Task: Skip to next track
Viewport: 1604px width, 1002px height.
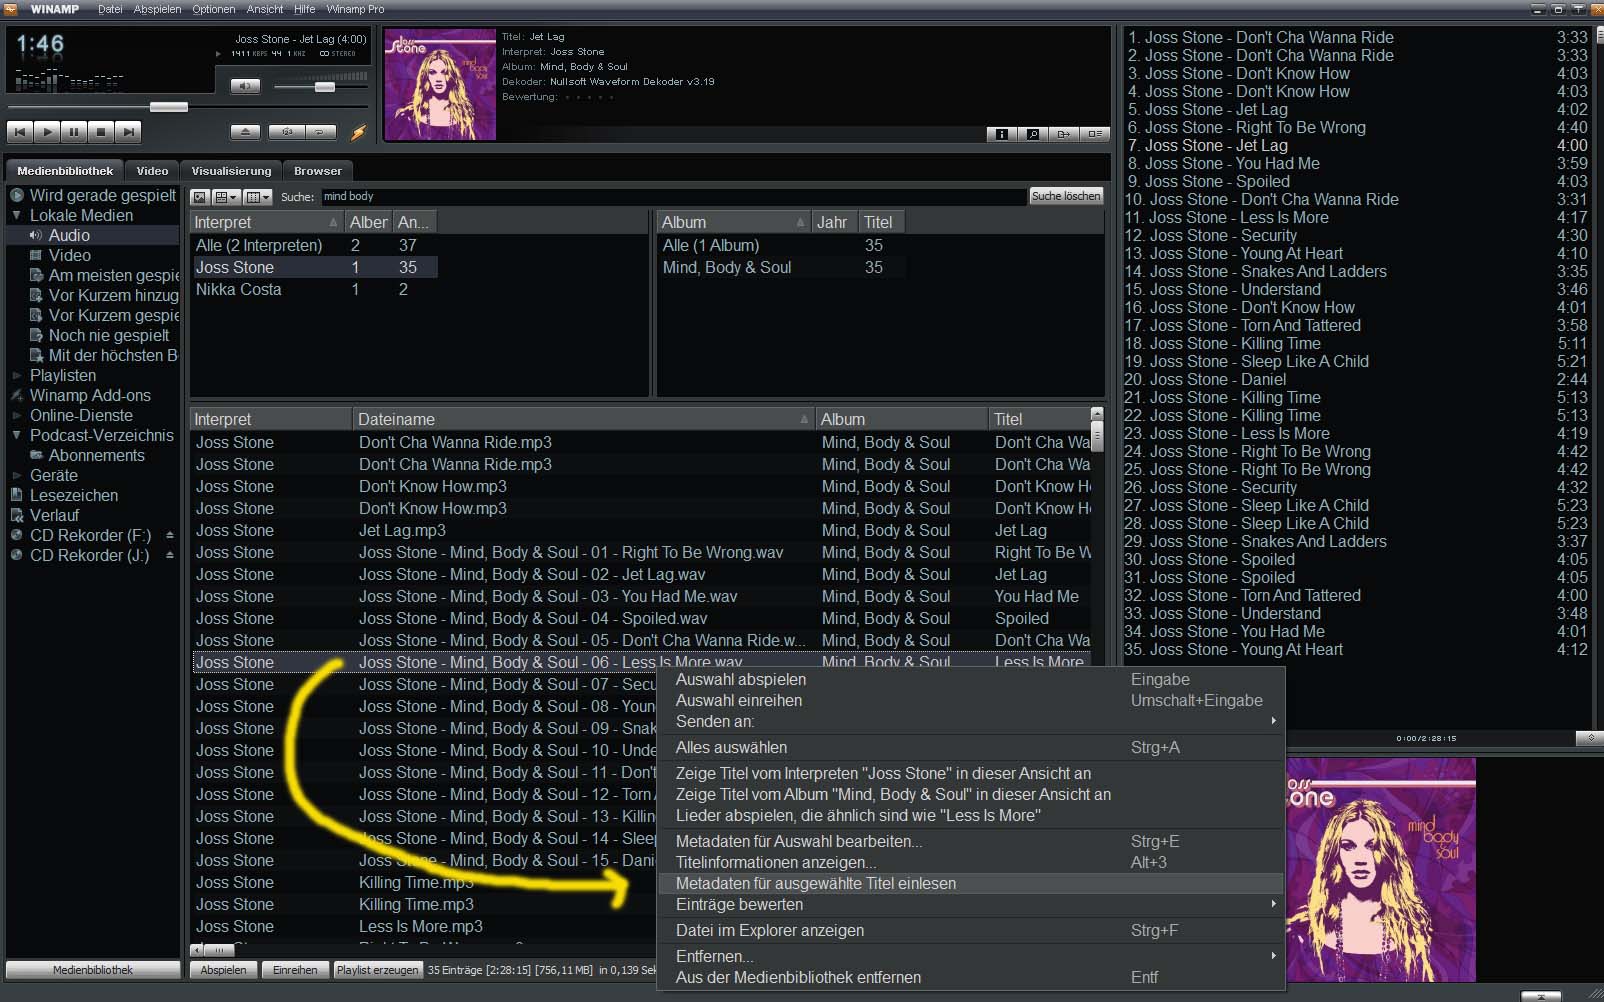Action: tap(128, 132)
